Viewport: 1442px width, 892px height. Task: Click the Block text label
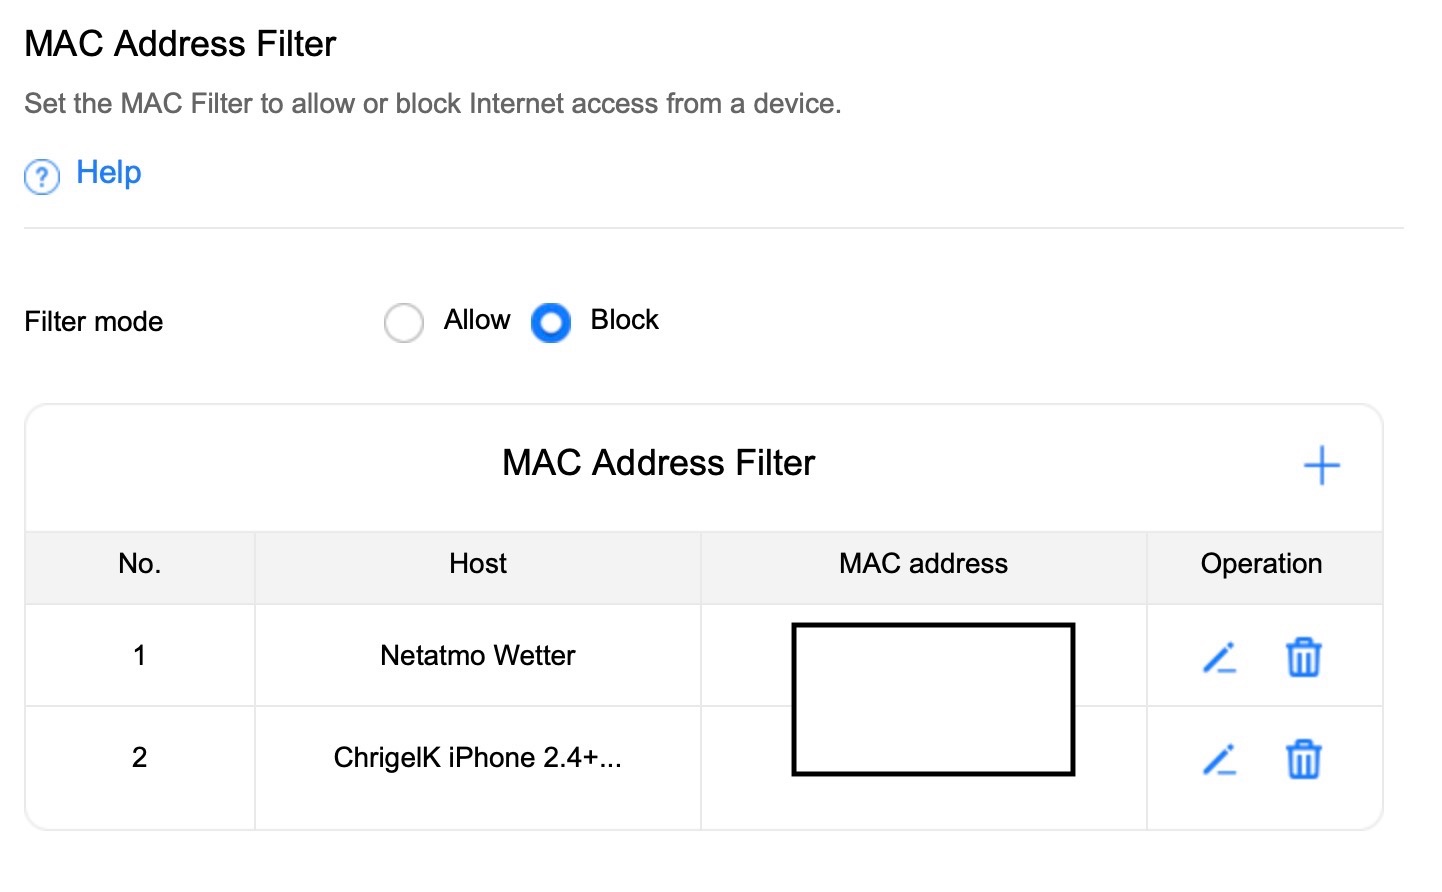[x=624, y=320]
